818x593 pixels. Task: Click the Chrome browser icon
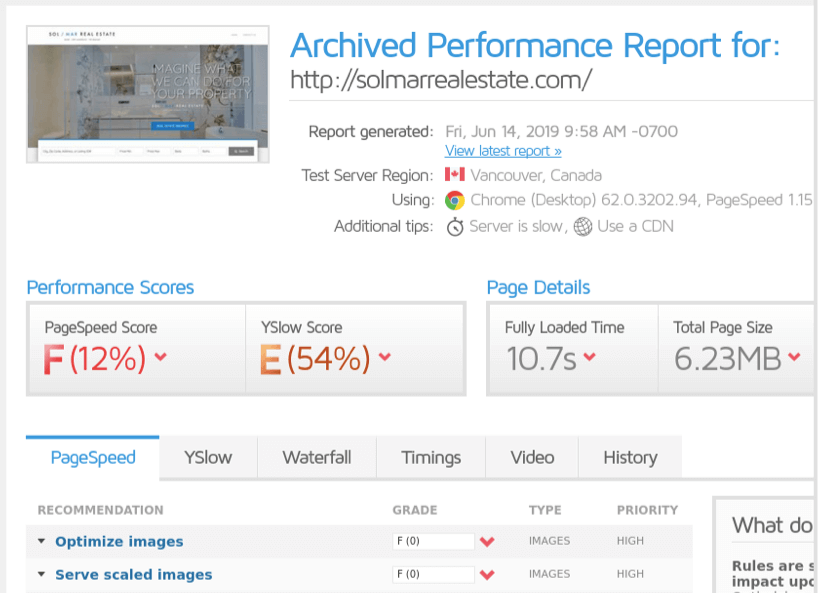click(454, 200)
